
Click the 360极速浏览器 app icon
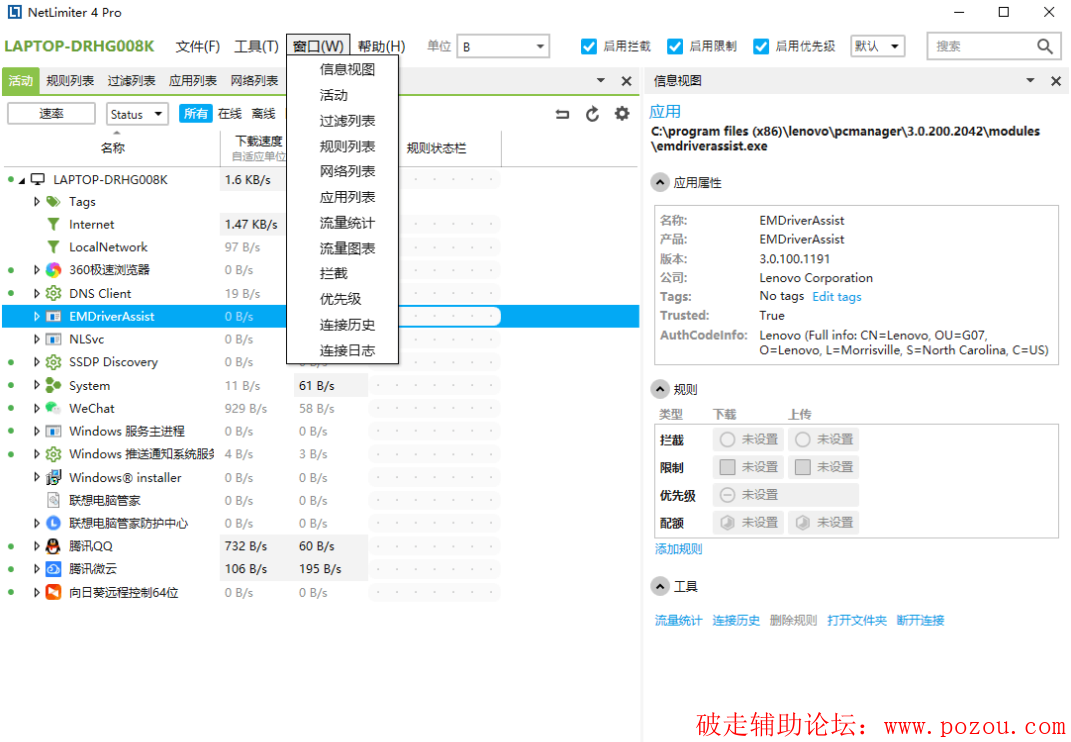(53, 270)
